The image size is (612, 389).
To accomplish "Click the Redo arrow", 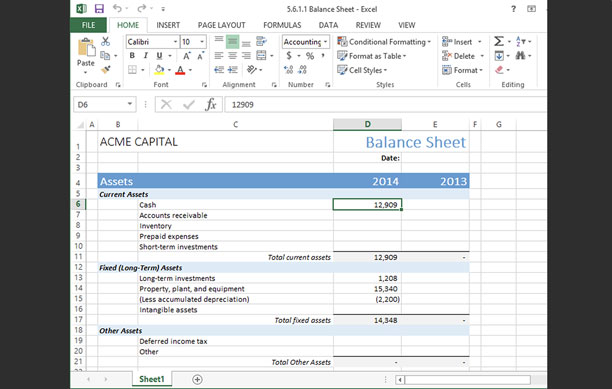I will tap(141, 8).
